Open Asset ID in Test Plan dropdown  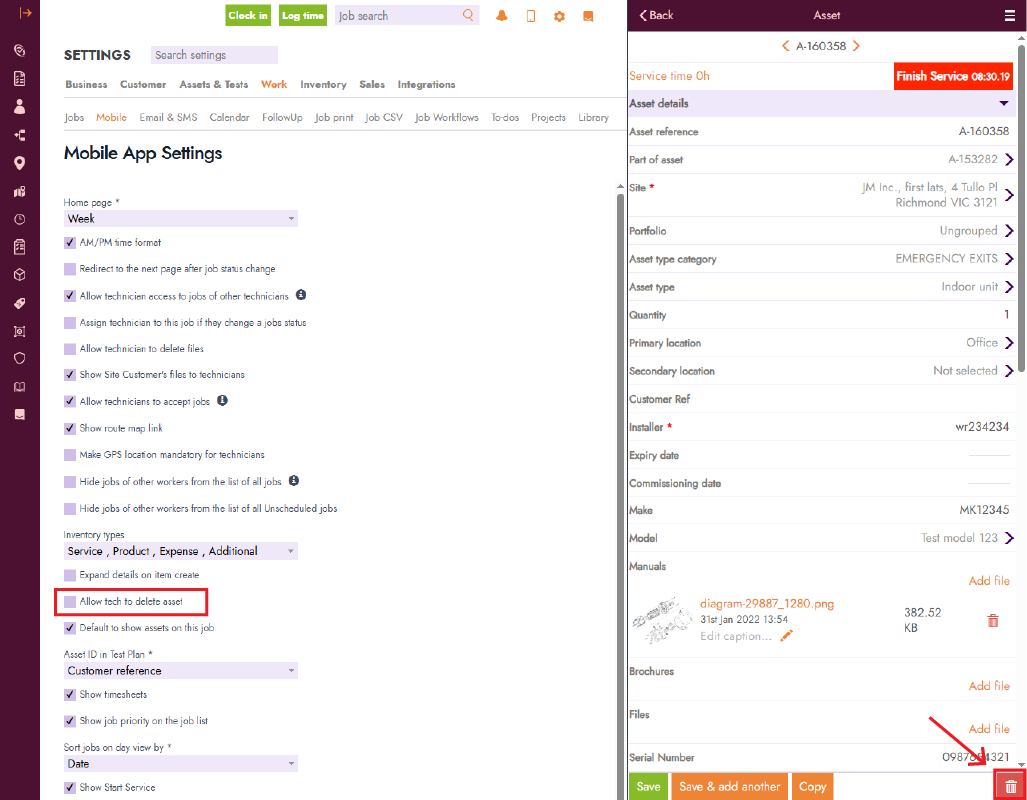point(181,670)
